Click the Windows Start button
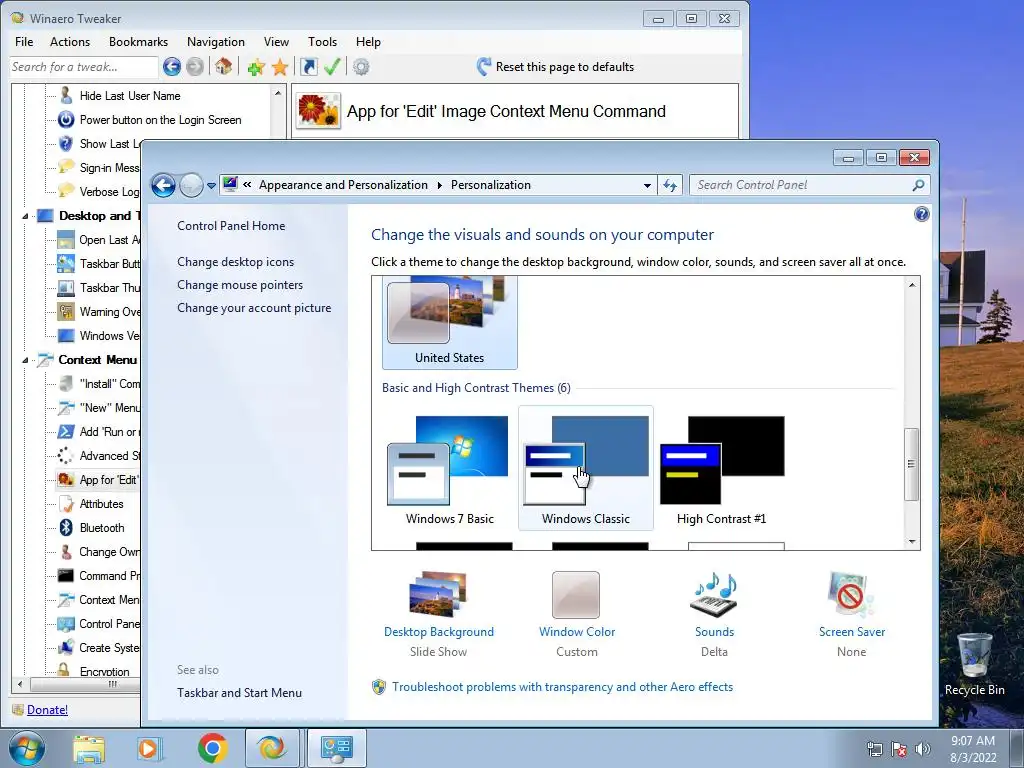Screen dimensions: 1024x768 point(26,748)
